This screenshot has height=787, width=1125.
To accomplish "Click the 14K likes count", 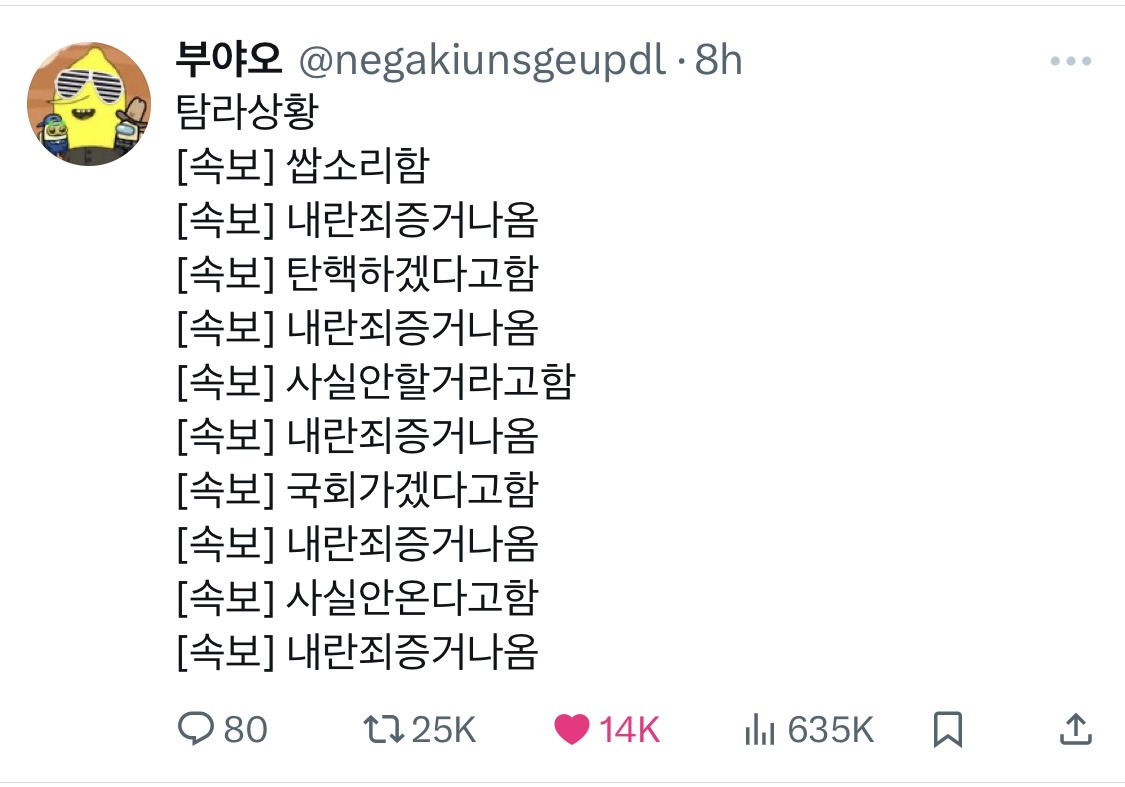I will click(629, 730).
